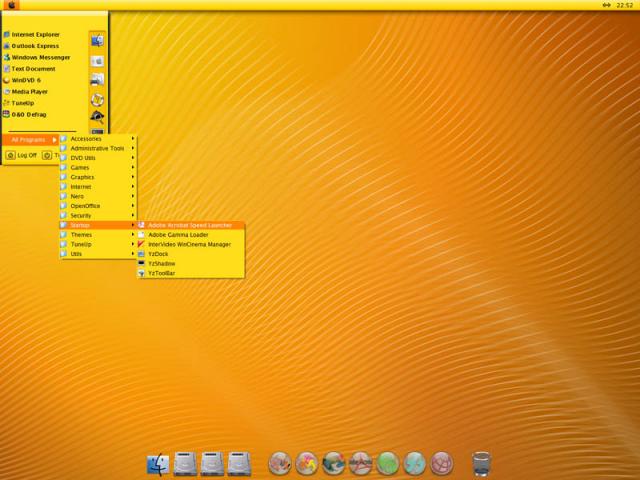The image size is (640, 480).
Task: Launch WinDVD 6
Action: tap(22, 80)
